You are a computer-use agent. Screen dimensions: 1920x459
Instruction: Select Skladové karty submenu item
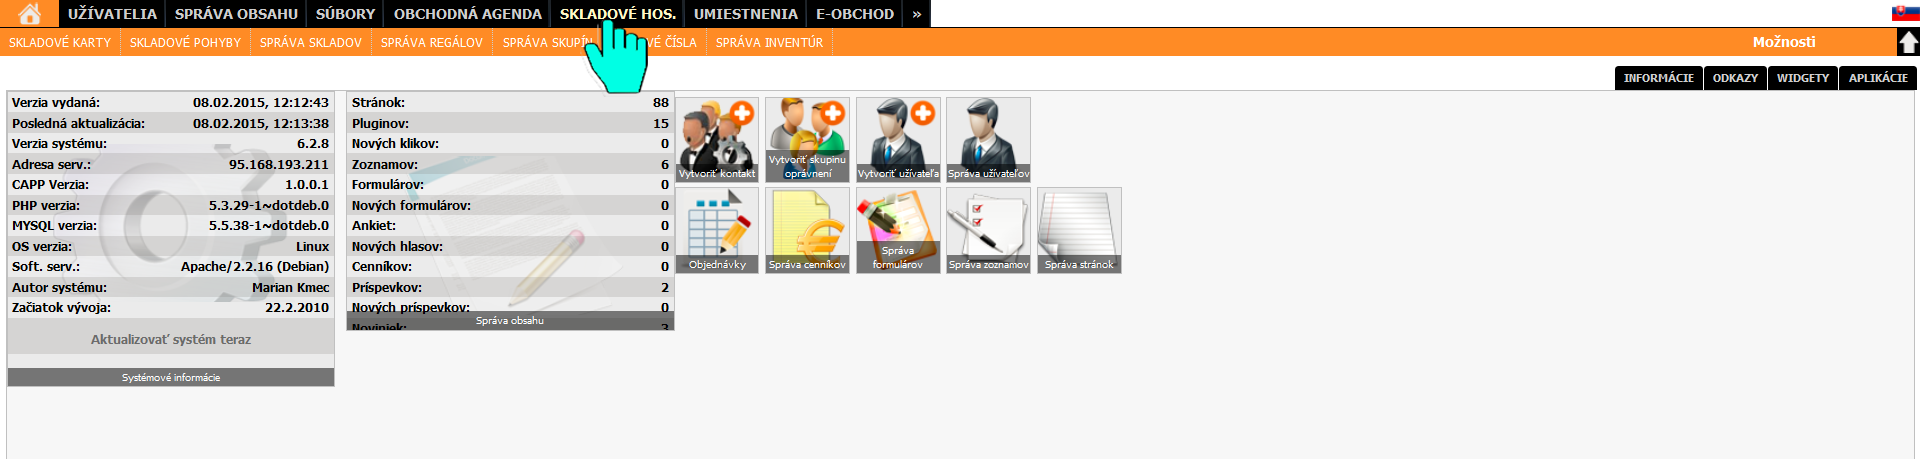coord(60,43)
